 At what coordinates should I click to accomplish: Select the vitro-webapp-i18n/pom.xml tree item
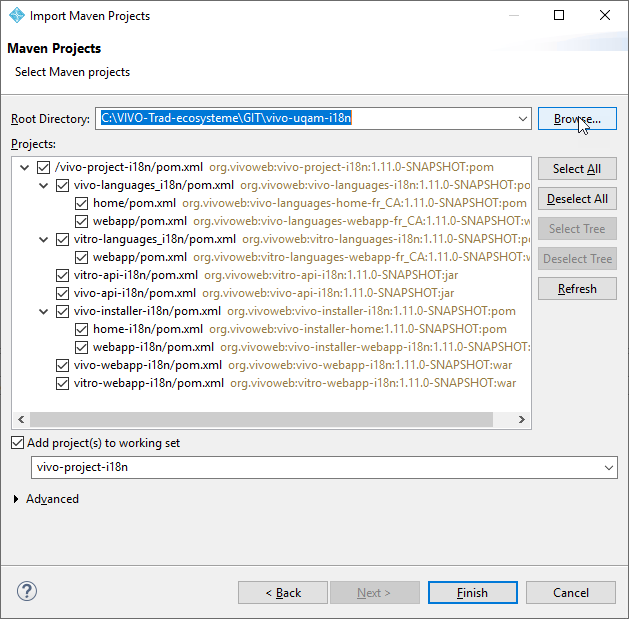point(149,383)
